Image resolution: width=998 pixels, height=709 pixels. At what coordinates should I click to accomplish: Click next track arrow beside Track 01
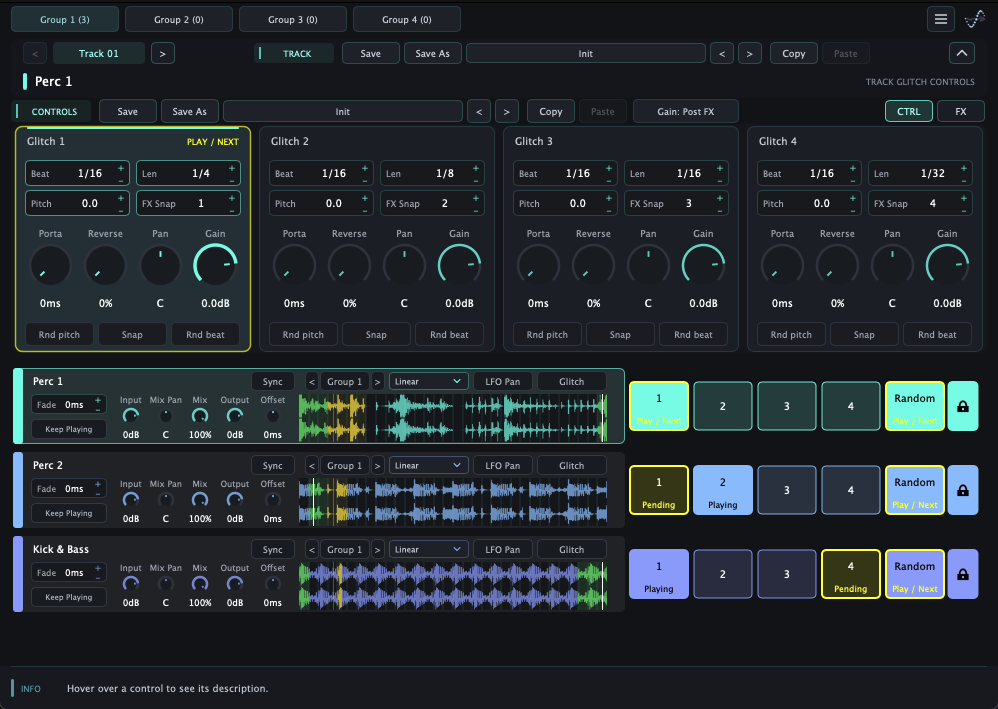162,53
